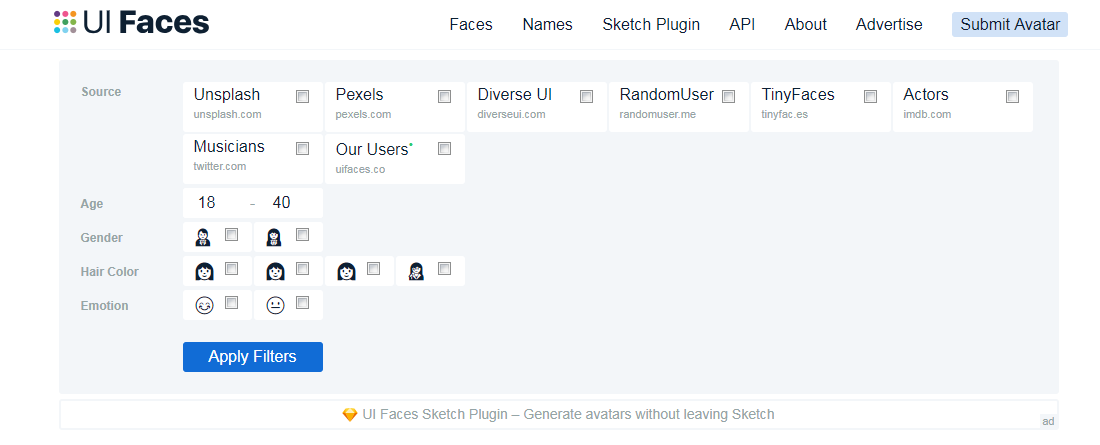1100x445 pixels.
Task: Click the Submit Avatar button
Action: click(1010, 25)
